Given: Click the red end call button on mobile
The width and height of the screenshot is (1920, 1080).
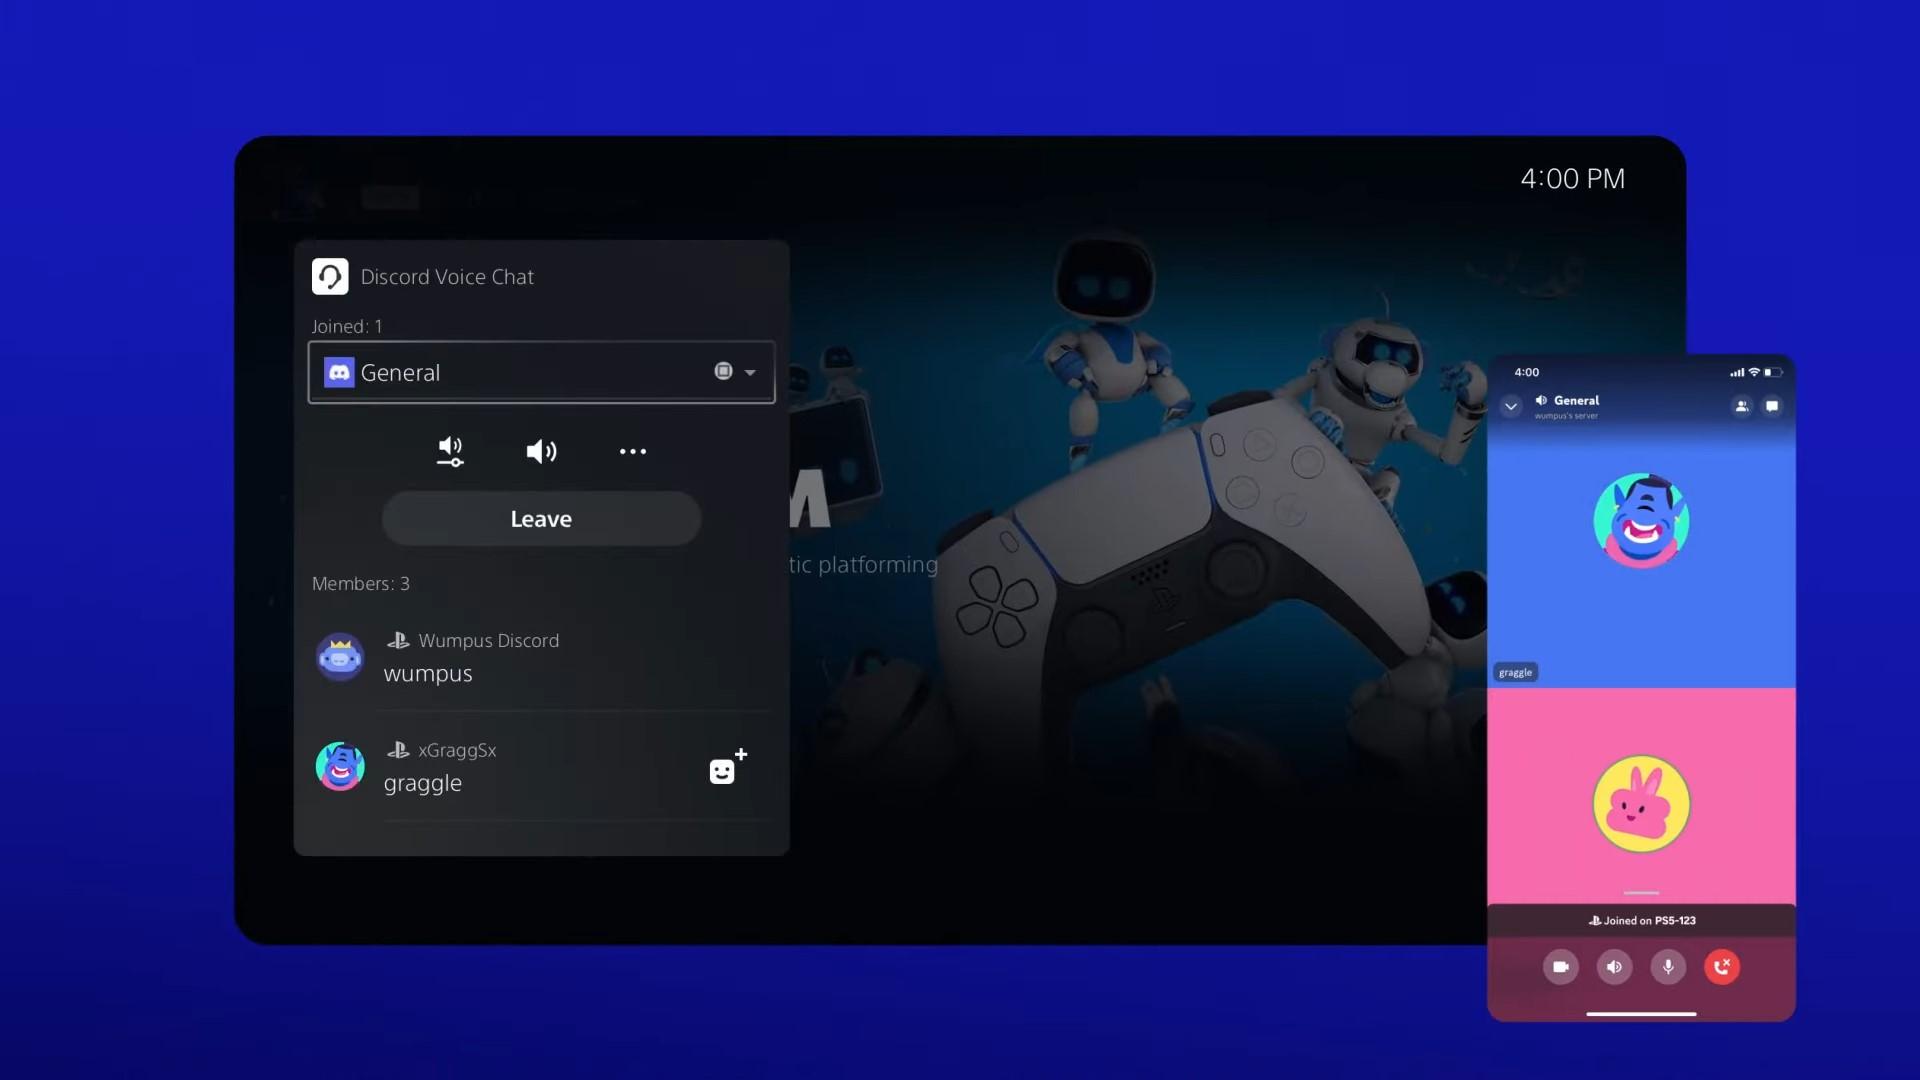Looking at the screenshot, I should (x=1722, y=967).
